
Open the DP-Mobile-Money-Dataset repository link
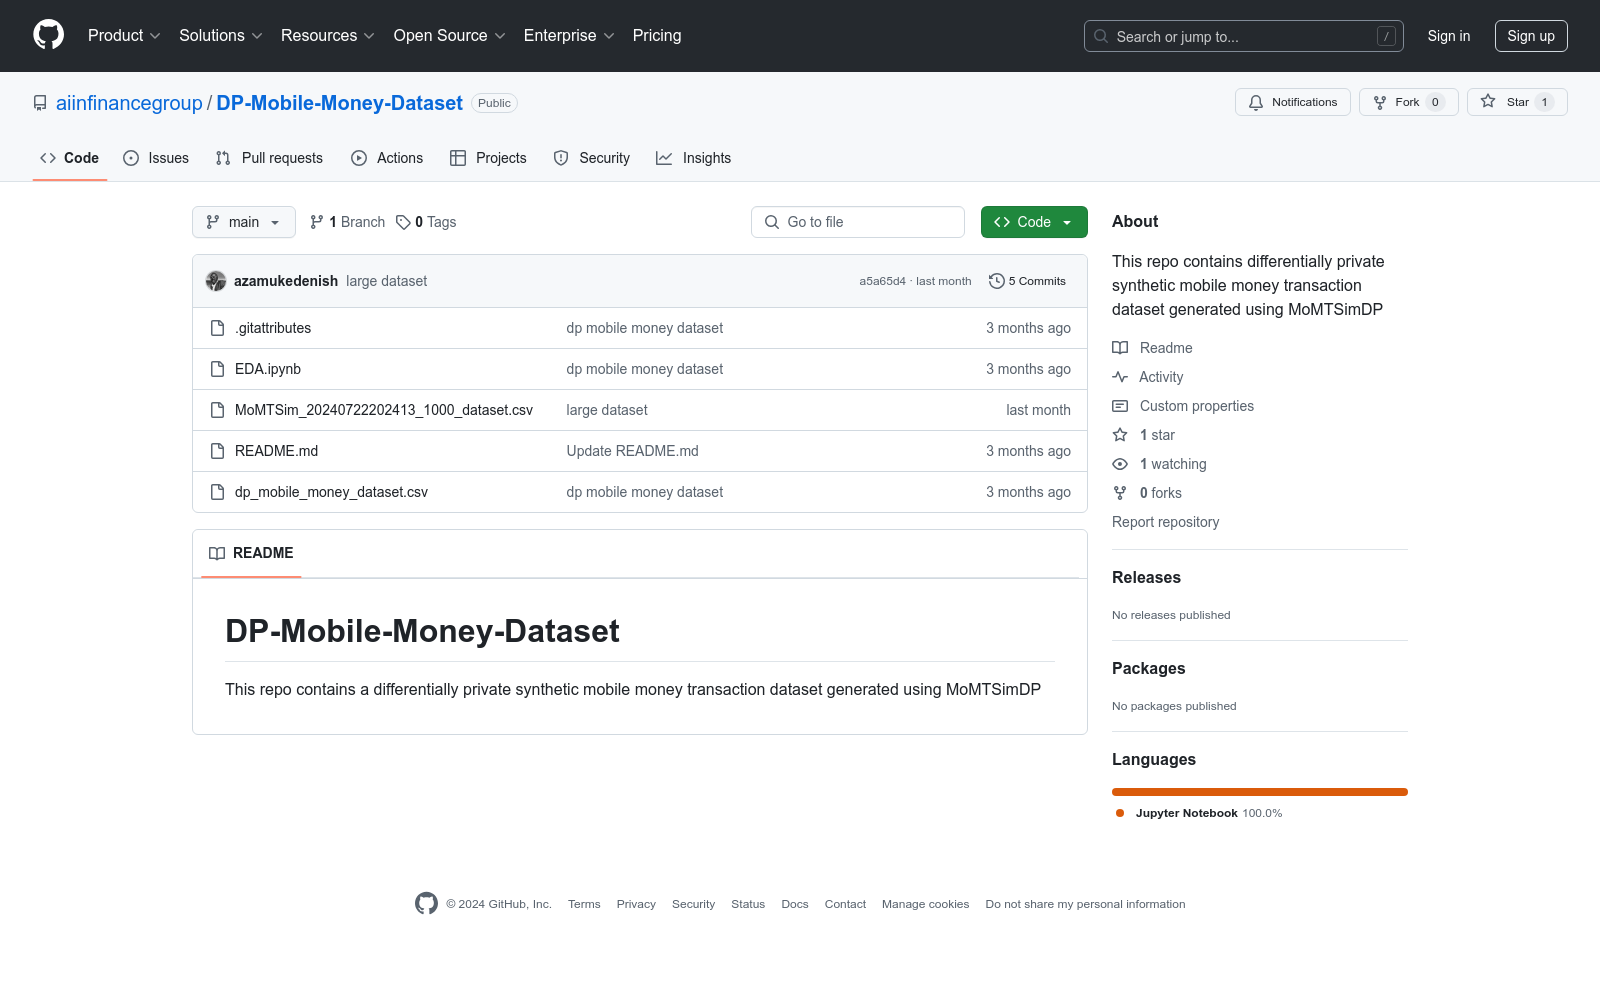click(339, 103)
